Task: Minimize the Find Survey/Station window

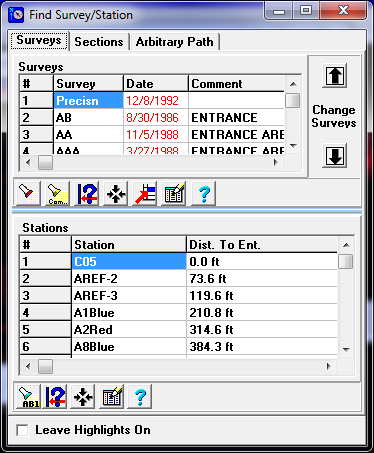Action: 279,11
